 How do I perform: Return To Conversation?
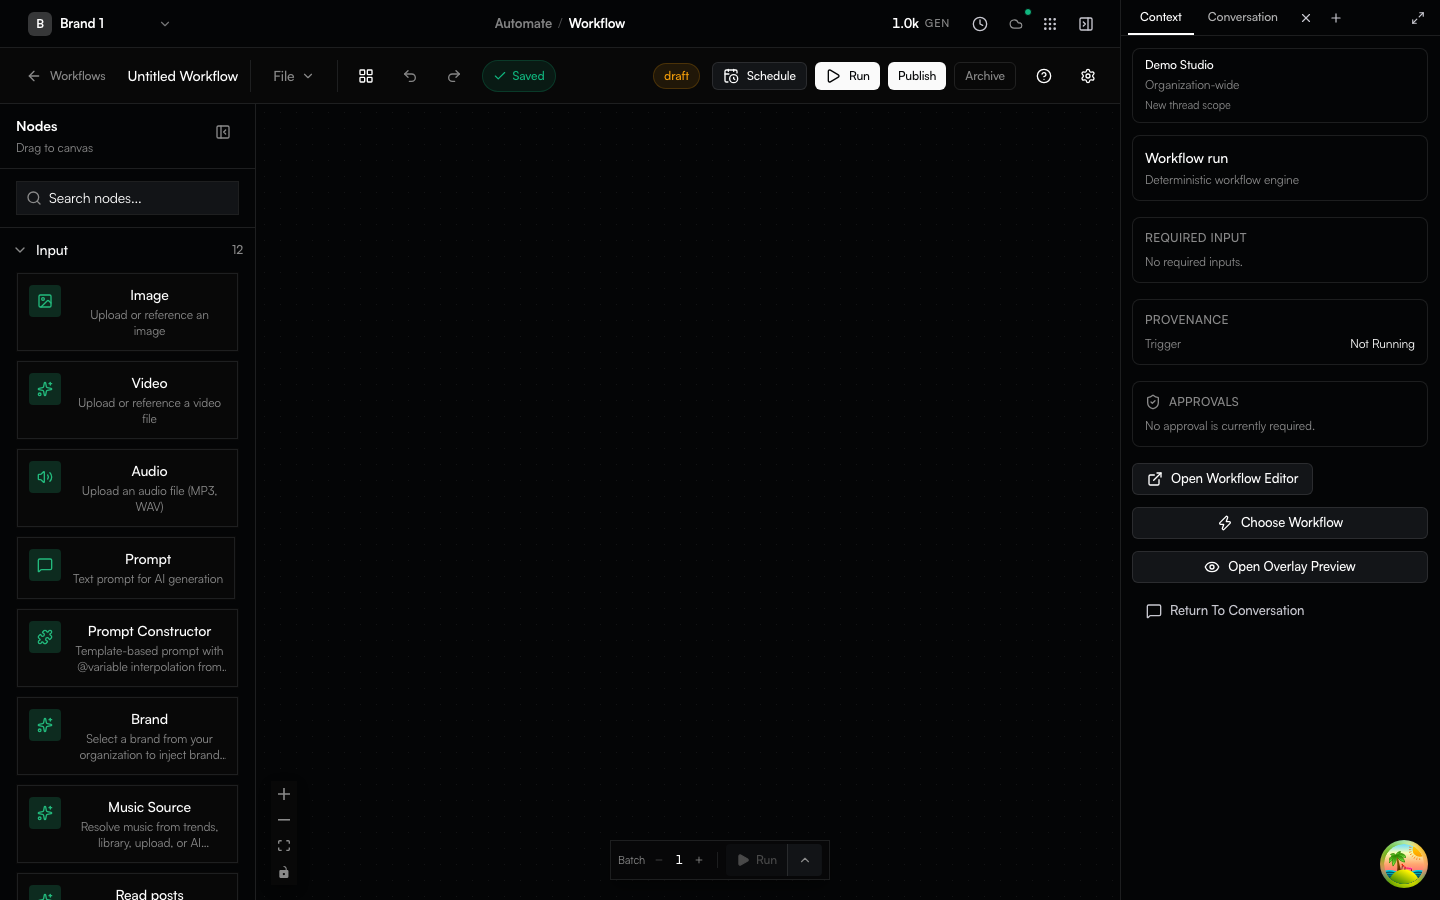1225,611
